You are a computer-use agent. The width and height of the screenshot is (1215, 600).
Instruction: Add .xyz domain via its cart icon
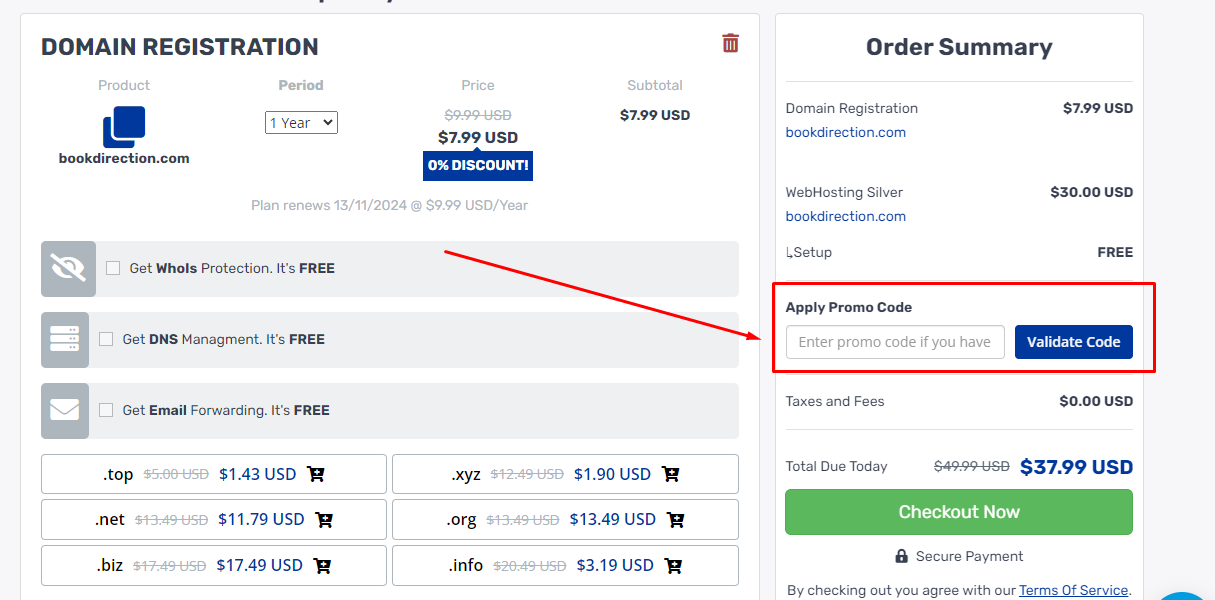pyautogui.click(x=671, y=473)
